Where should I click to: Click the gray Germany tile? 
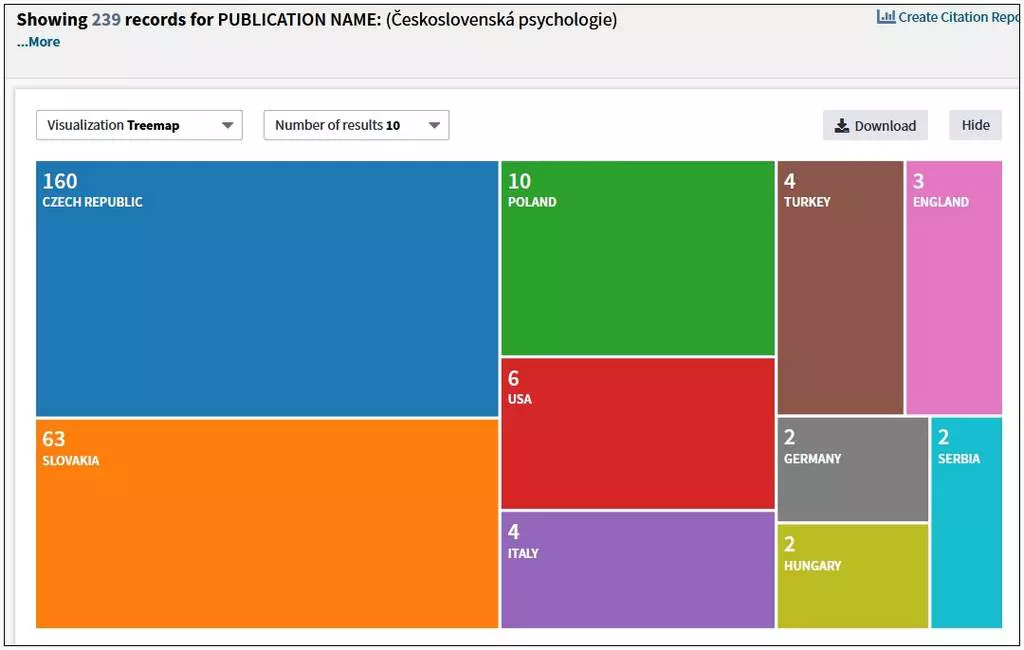(x=852, y=470)
